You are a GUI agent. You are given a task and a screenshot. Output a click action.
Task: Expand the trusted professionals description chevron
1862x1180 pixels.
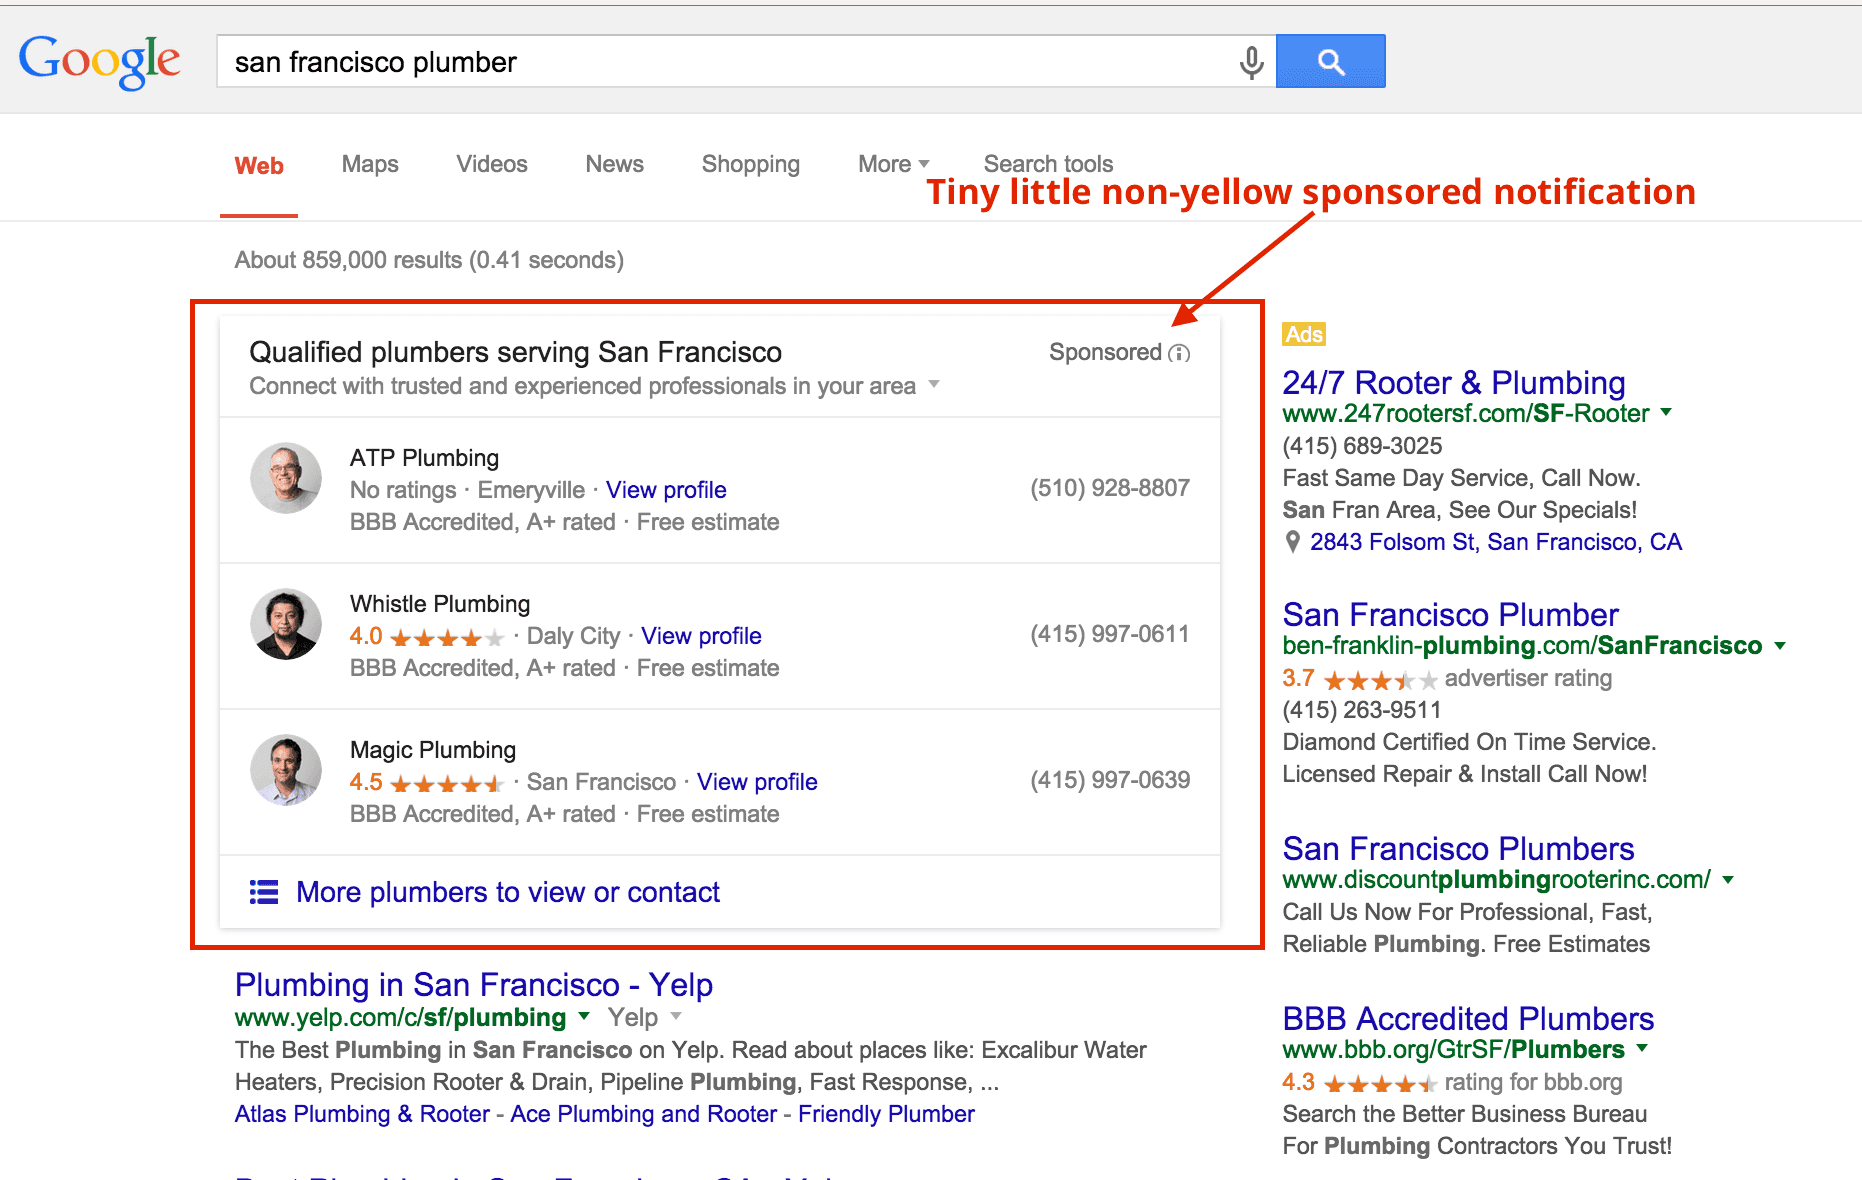click(934, 386)
